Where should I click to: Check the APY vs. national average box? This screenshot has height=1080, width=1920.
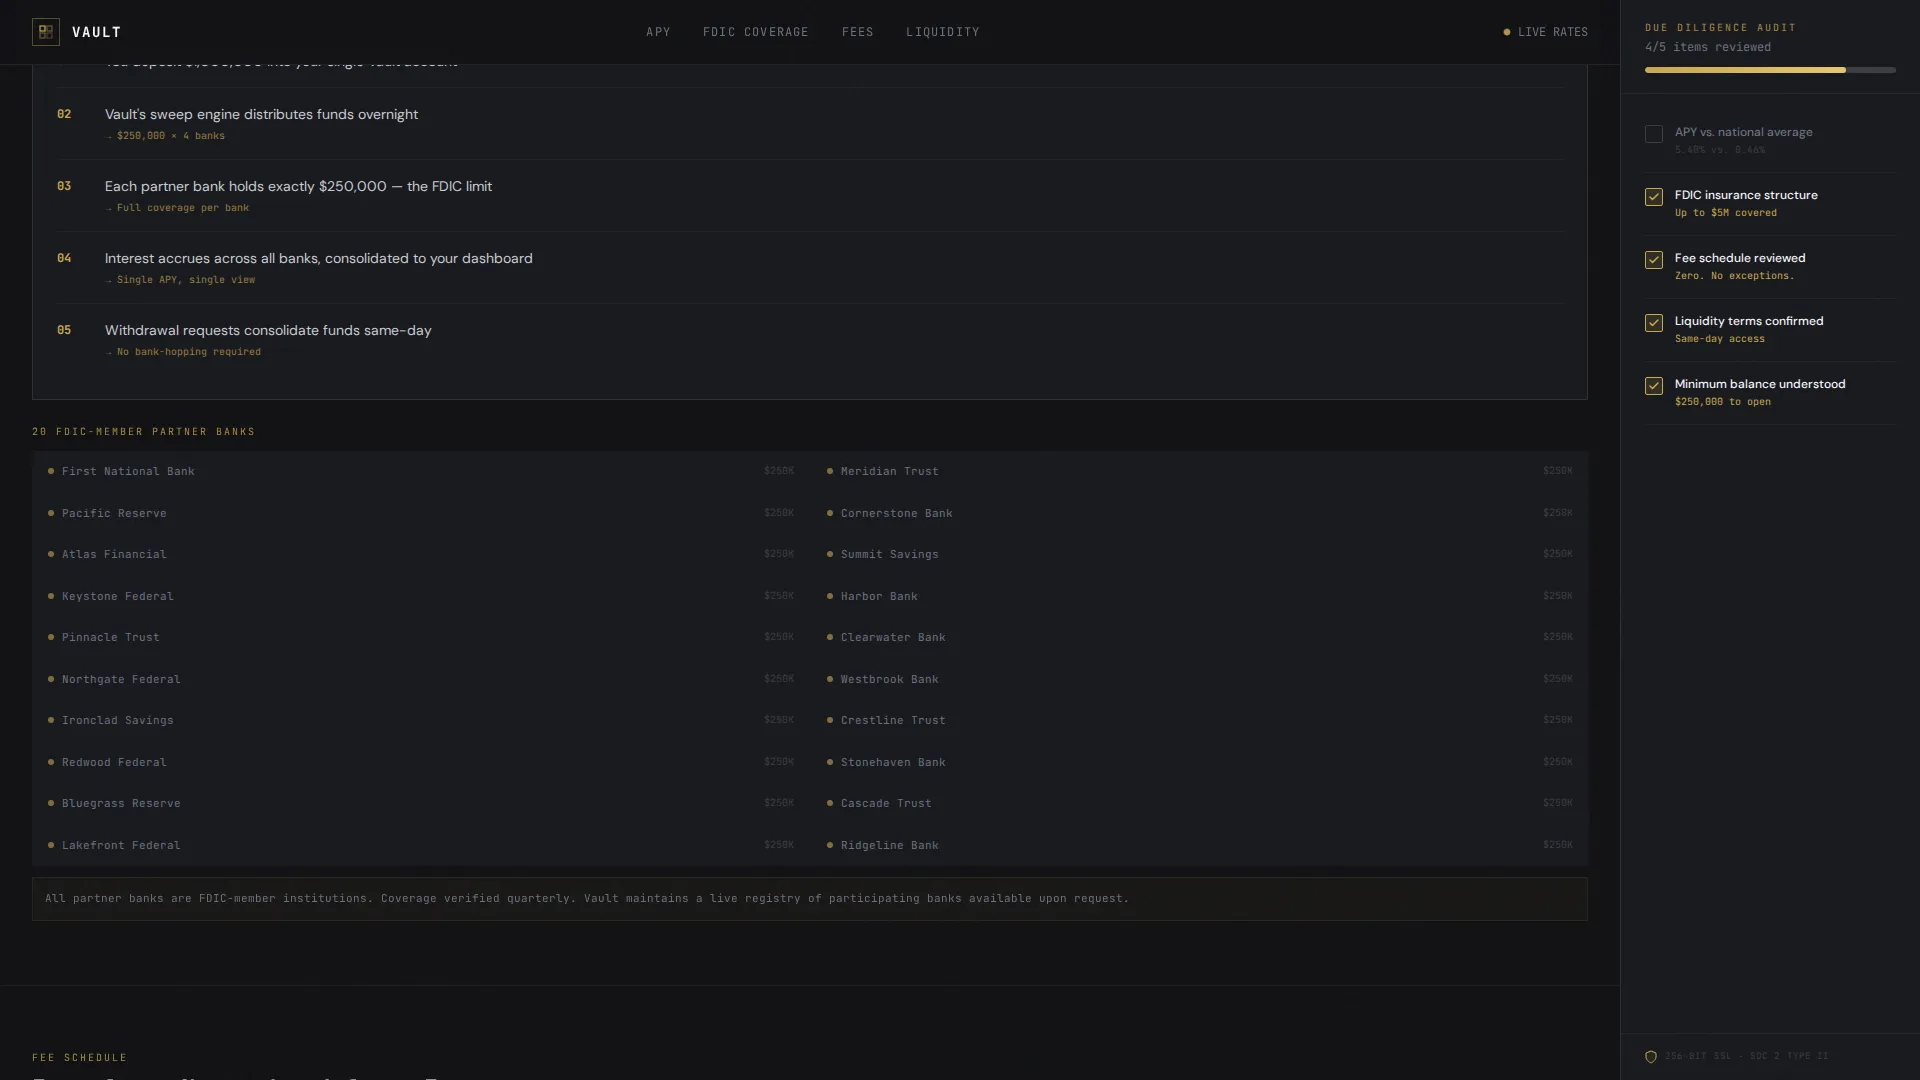point(1654,134)
